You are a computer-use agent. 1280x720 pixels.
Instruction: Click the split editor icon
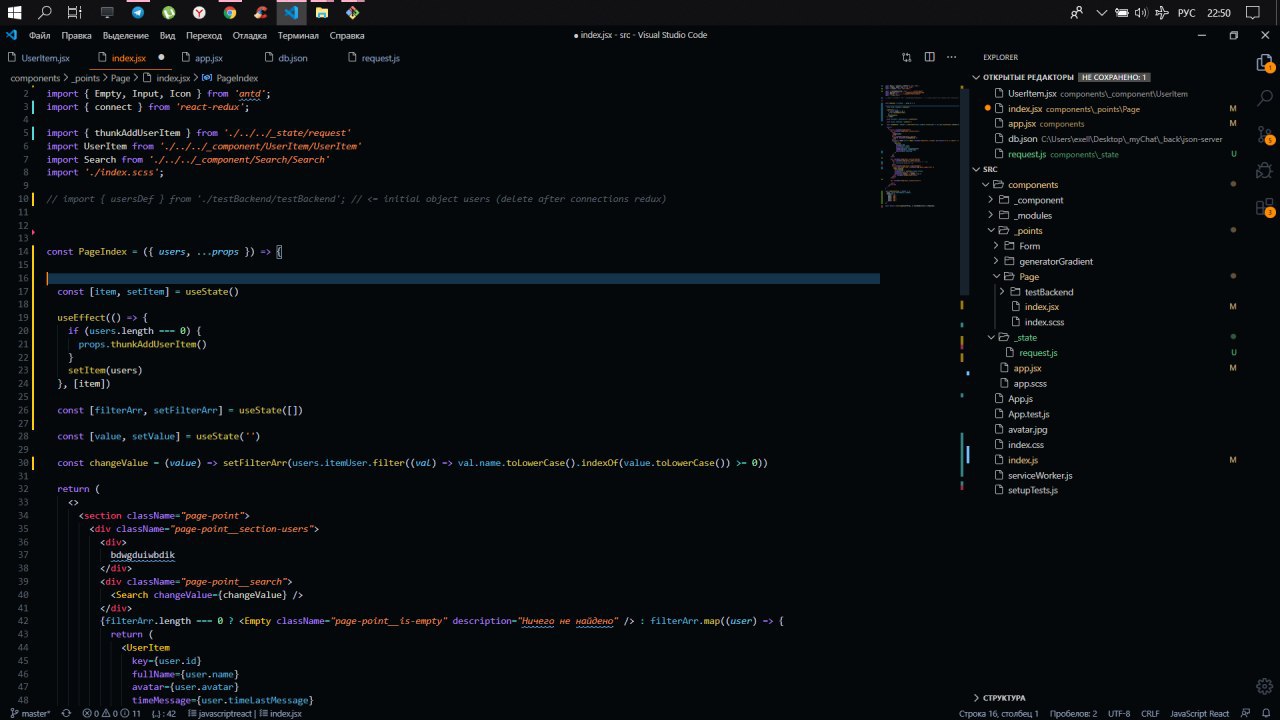point(929,58)
